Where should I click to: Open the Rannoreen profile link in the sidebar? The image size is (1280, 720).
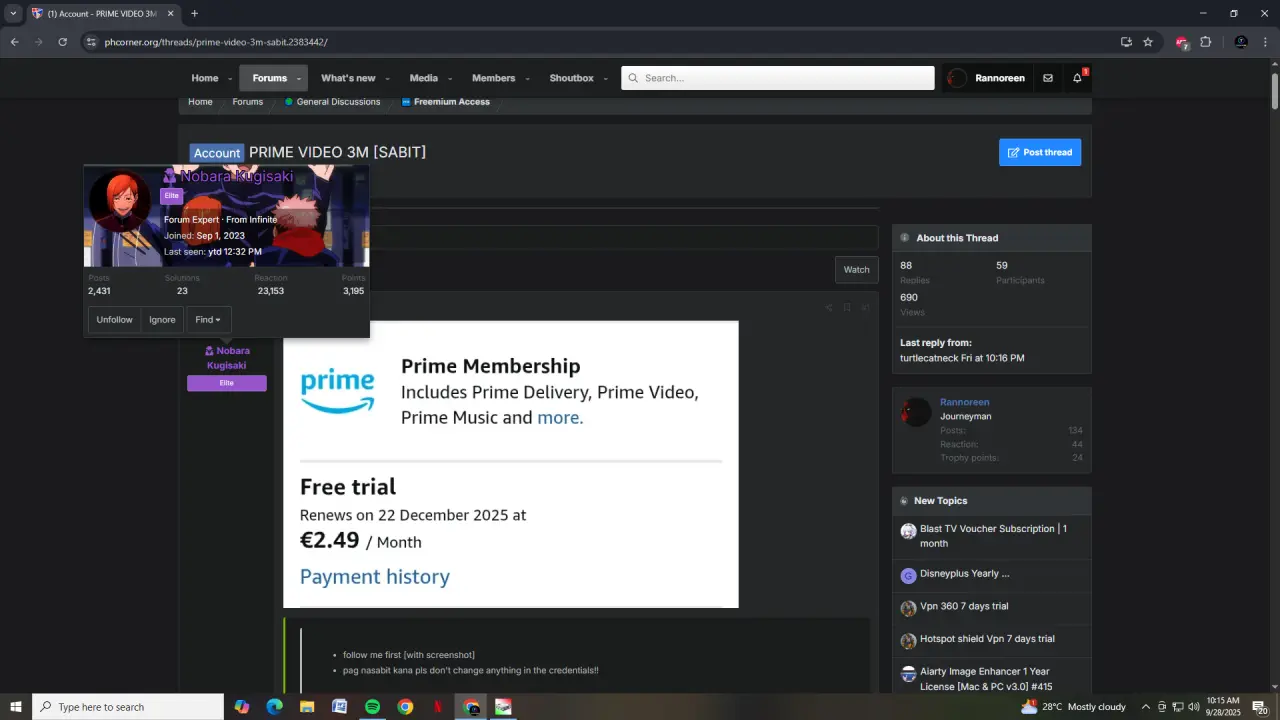point(964,402)
